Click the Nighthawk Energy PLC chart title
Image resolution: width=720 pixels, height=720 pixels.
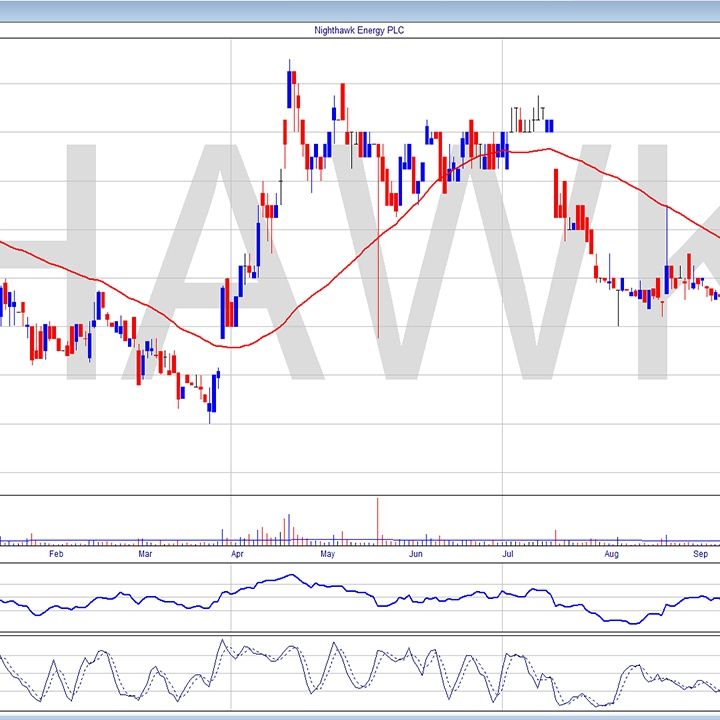tap(359, 31)
